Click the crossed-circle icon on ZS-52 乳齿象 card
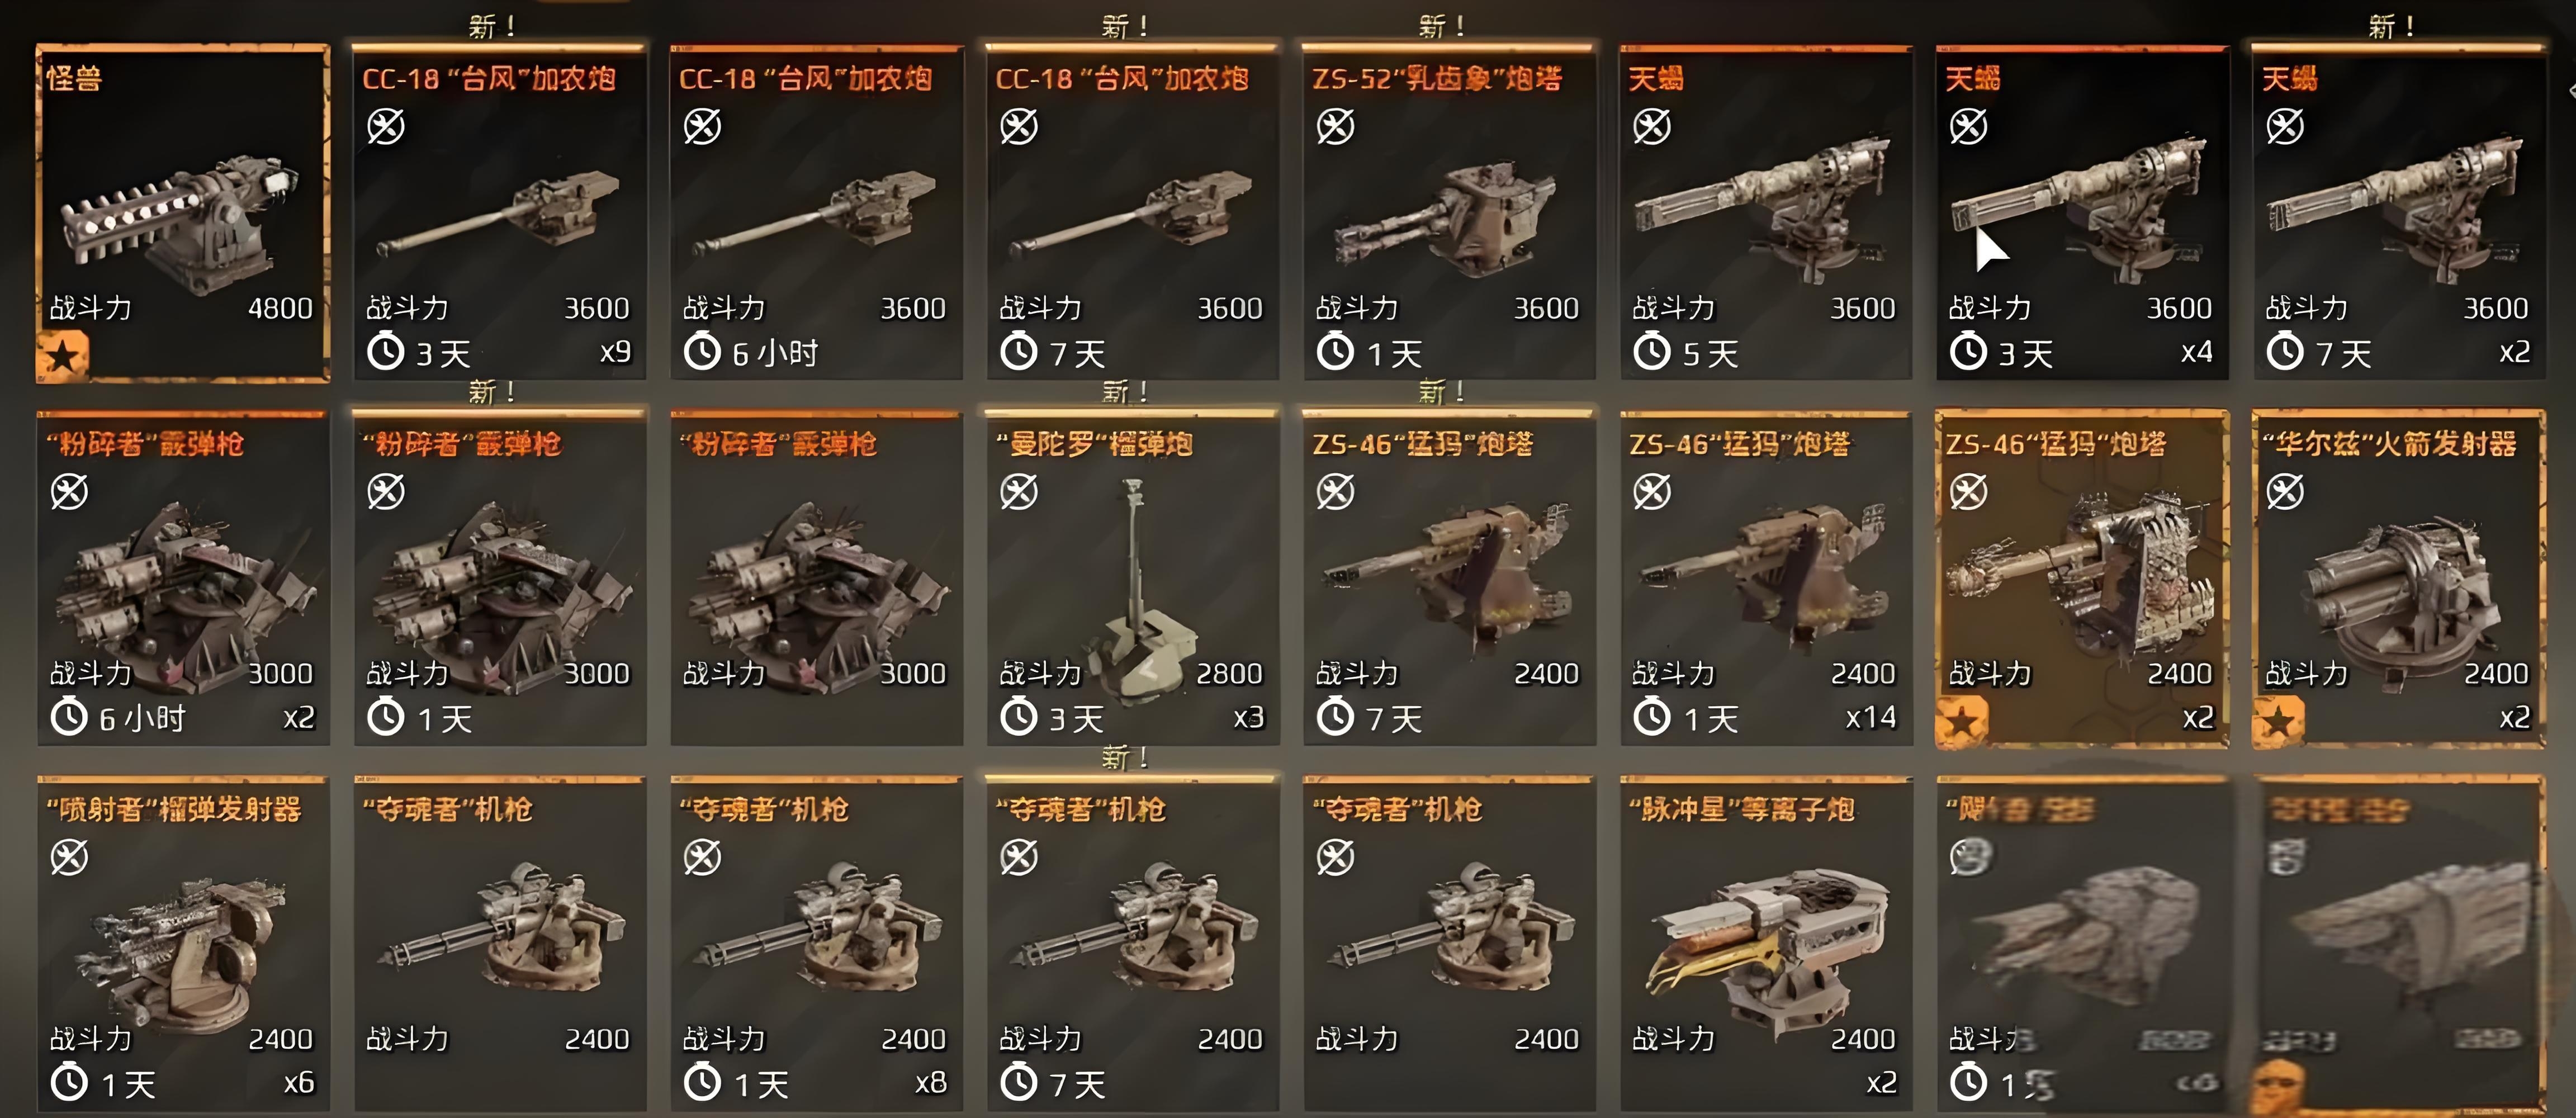Screen dimensions: 2576x1118 click(1335, 127)
